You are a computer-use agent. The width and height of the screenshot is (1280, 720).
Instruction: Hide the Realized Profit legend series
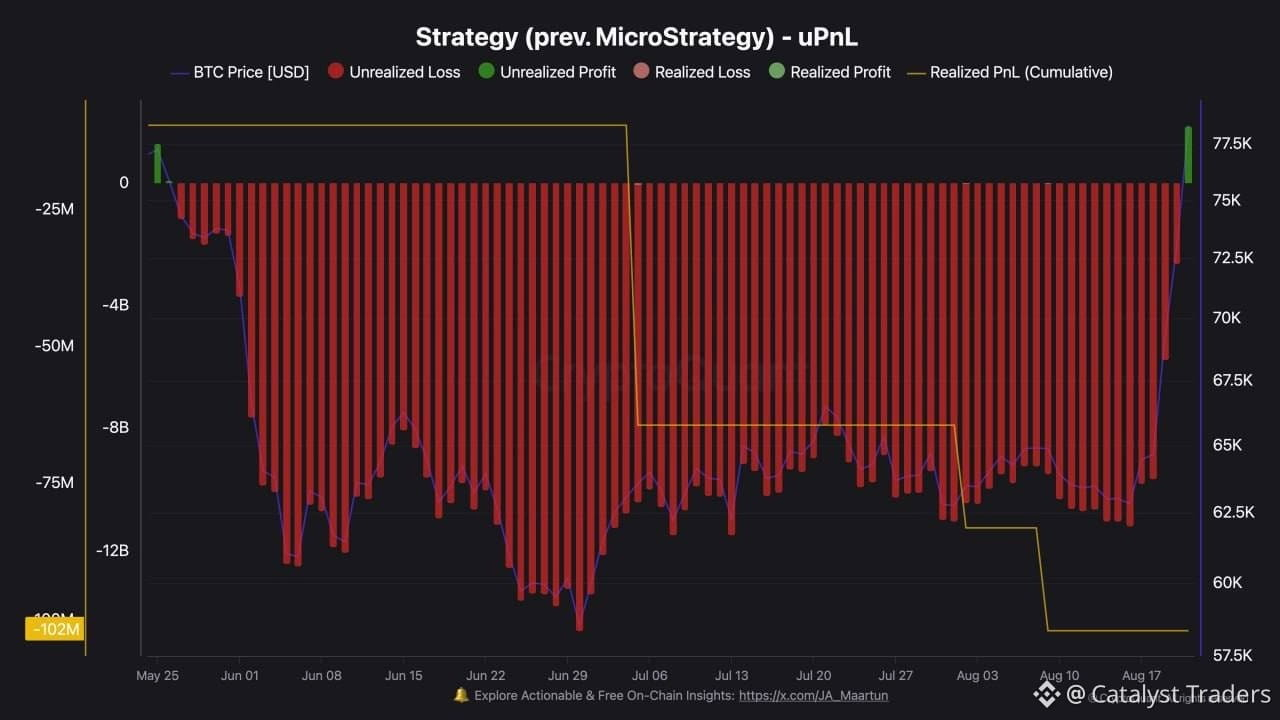(829, 72)
